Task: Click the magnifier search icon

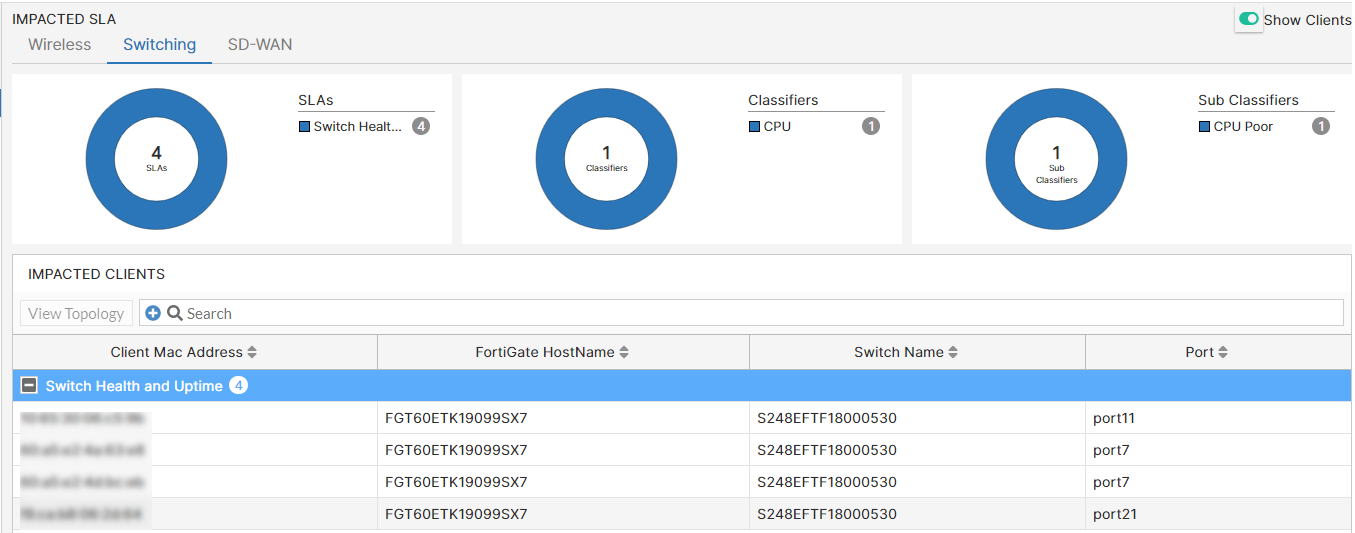Action: (x=174, y=313)
